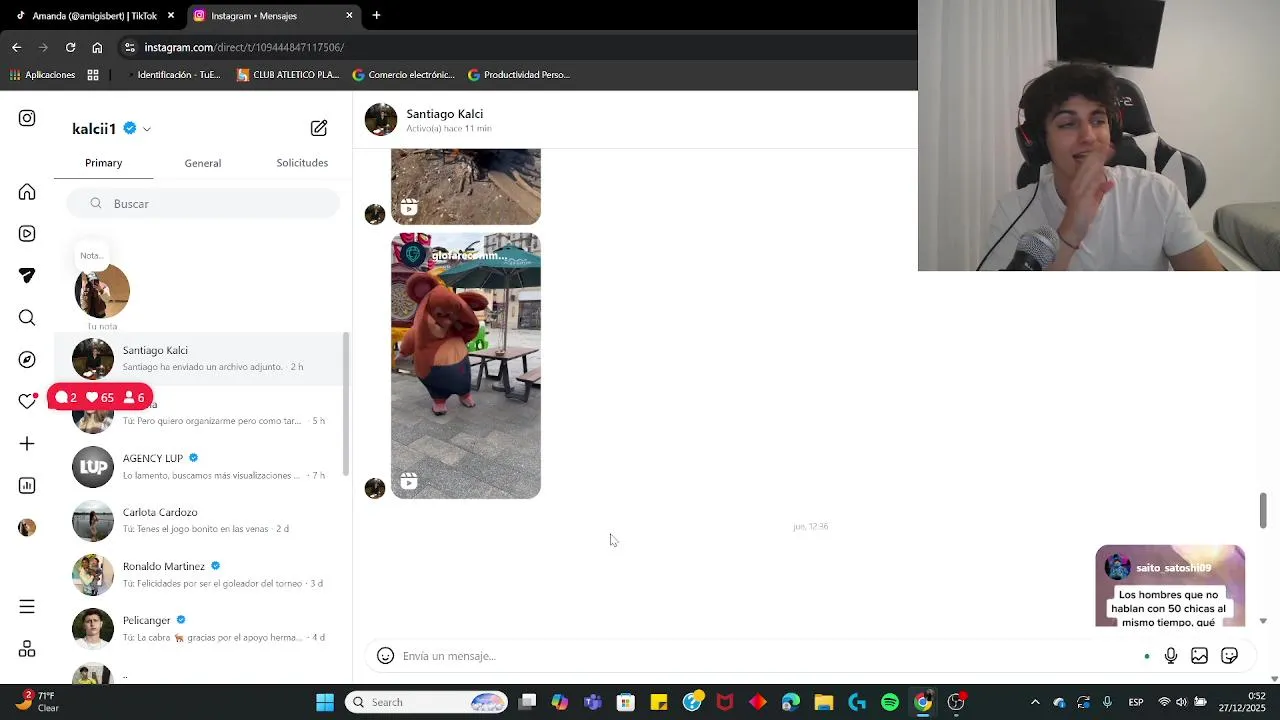
Task: Reload the page in Chrome
Action: pos(70,47)
